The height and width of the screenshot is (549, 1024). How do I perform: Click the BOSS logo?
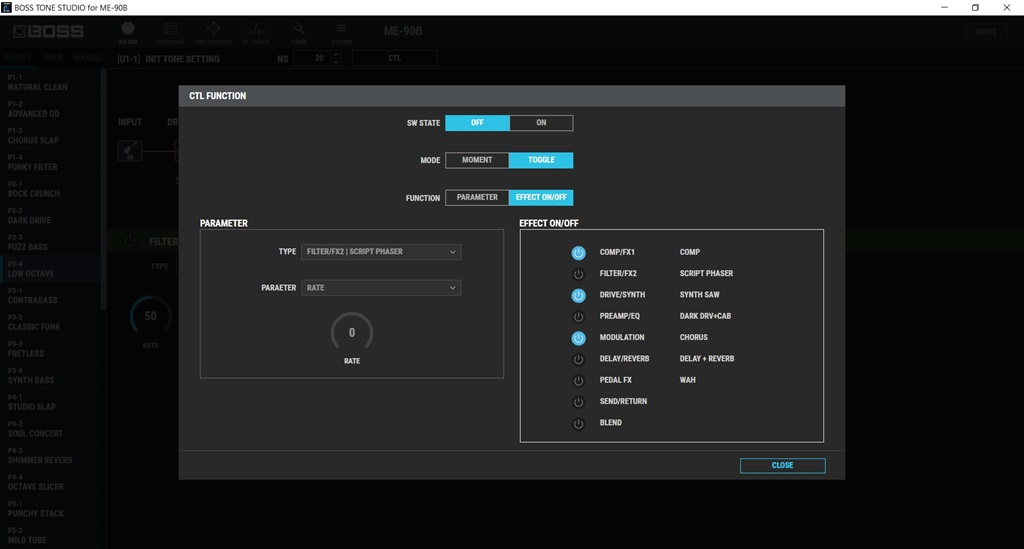click(x=48, y=31)
